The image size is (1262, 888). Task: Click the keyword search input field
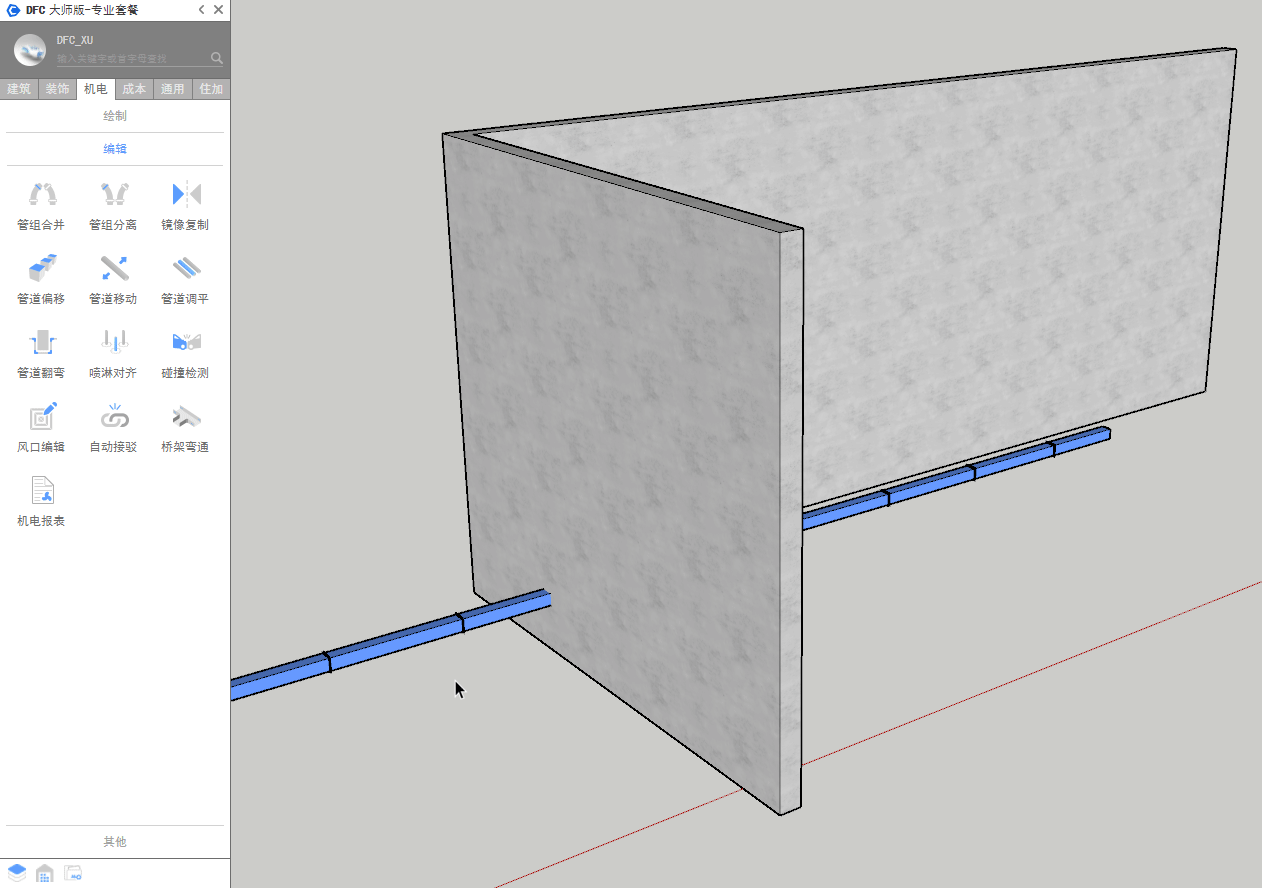click(130, 59)
